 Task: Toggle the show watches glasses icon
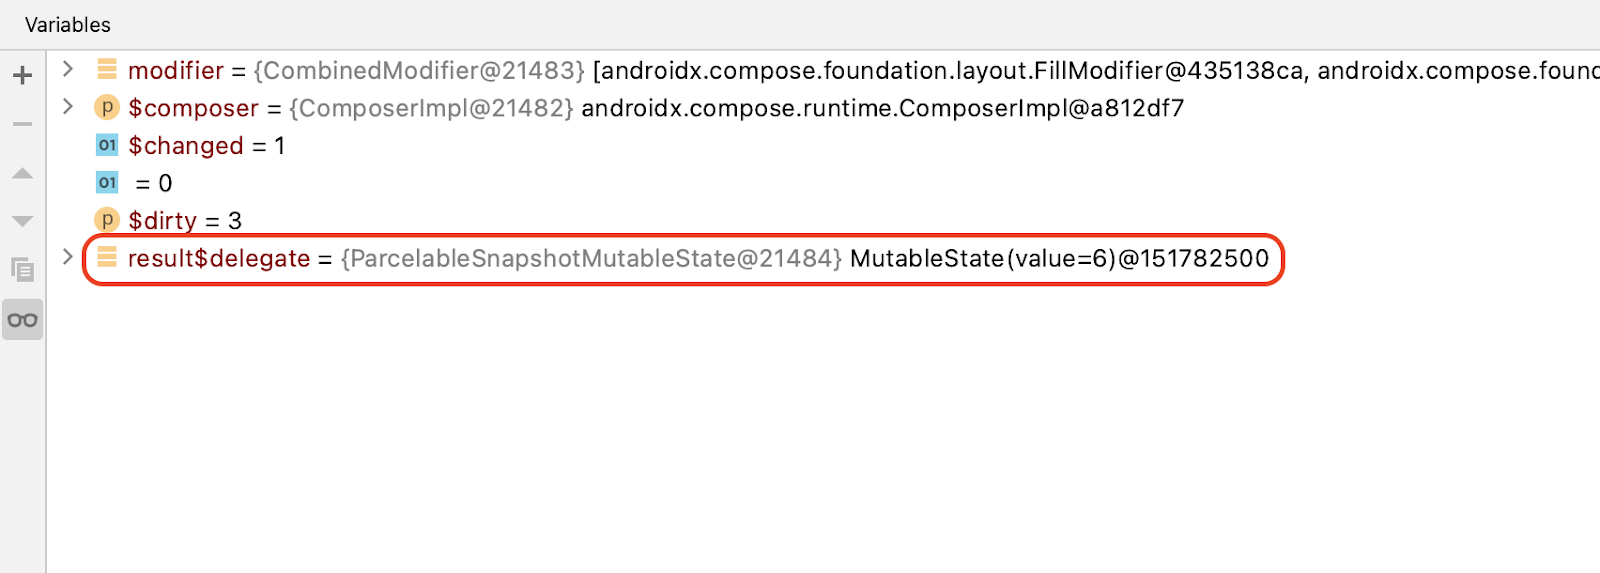[x=22, y=320]
